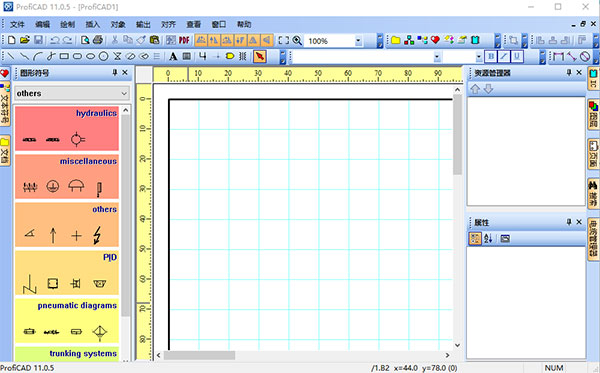Open the 100% zoom level dropdown
The image size is (600, 373).
[x=358, y=41]
